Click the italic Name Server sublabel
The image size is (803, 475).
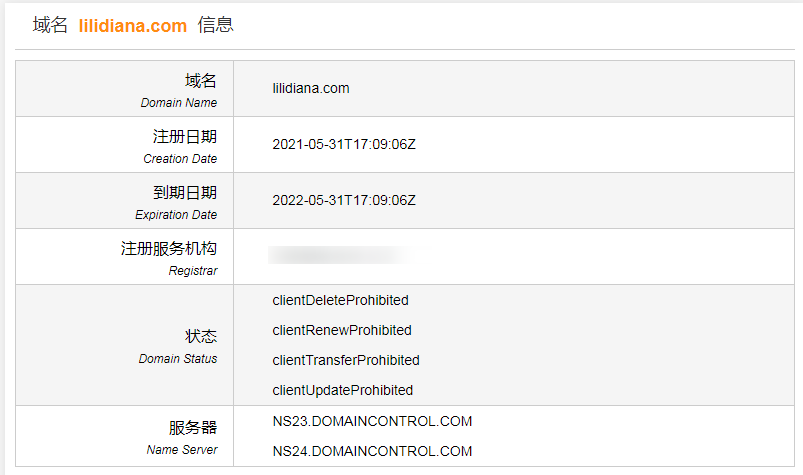click(x=182, y=450)
